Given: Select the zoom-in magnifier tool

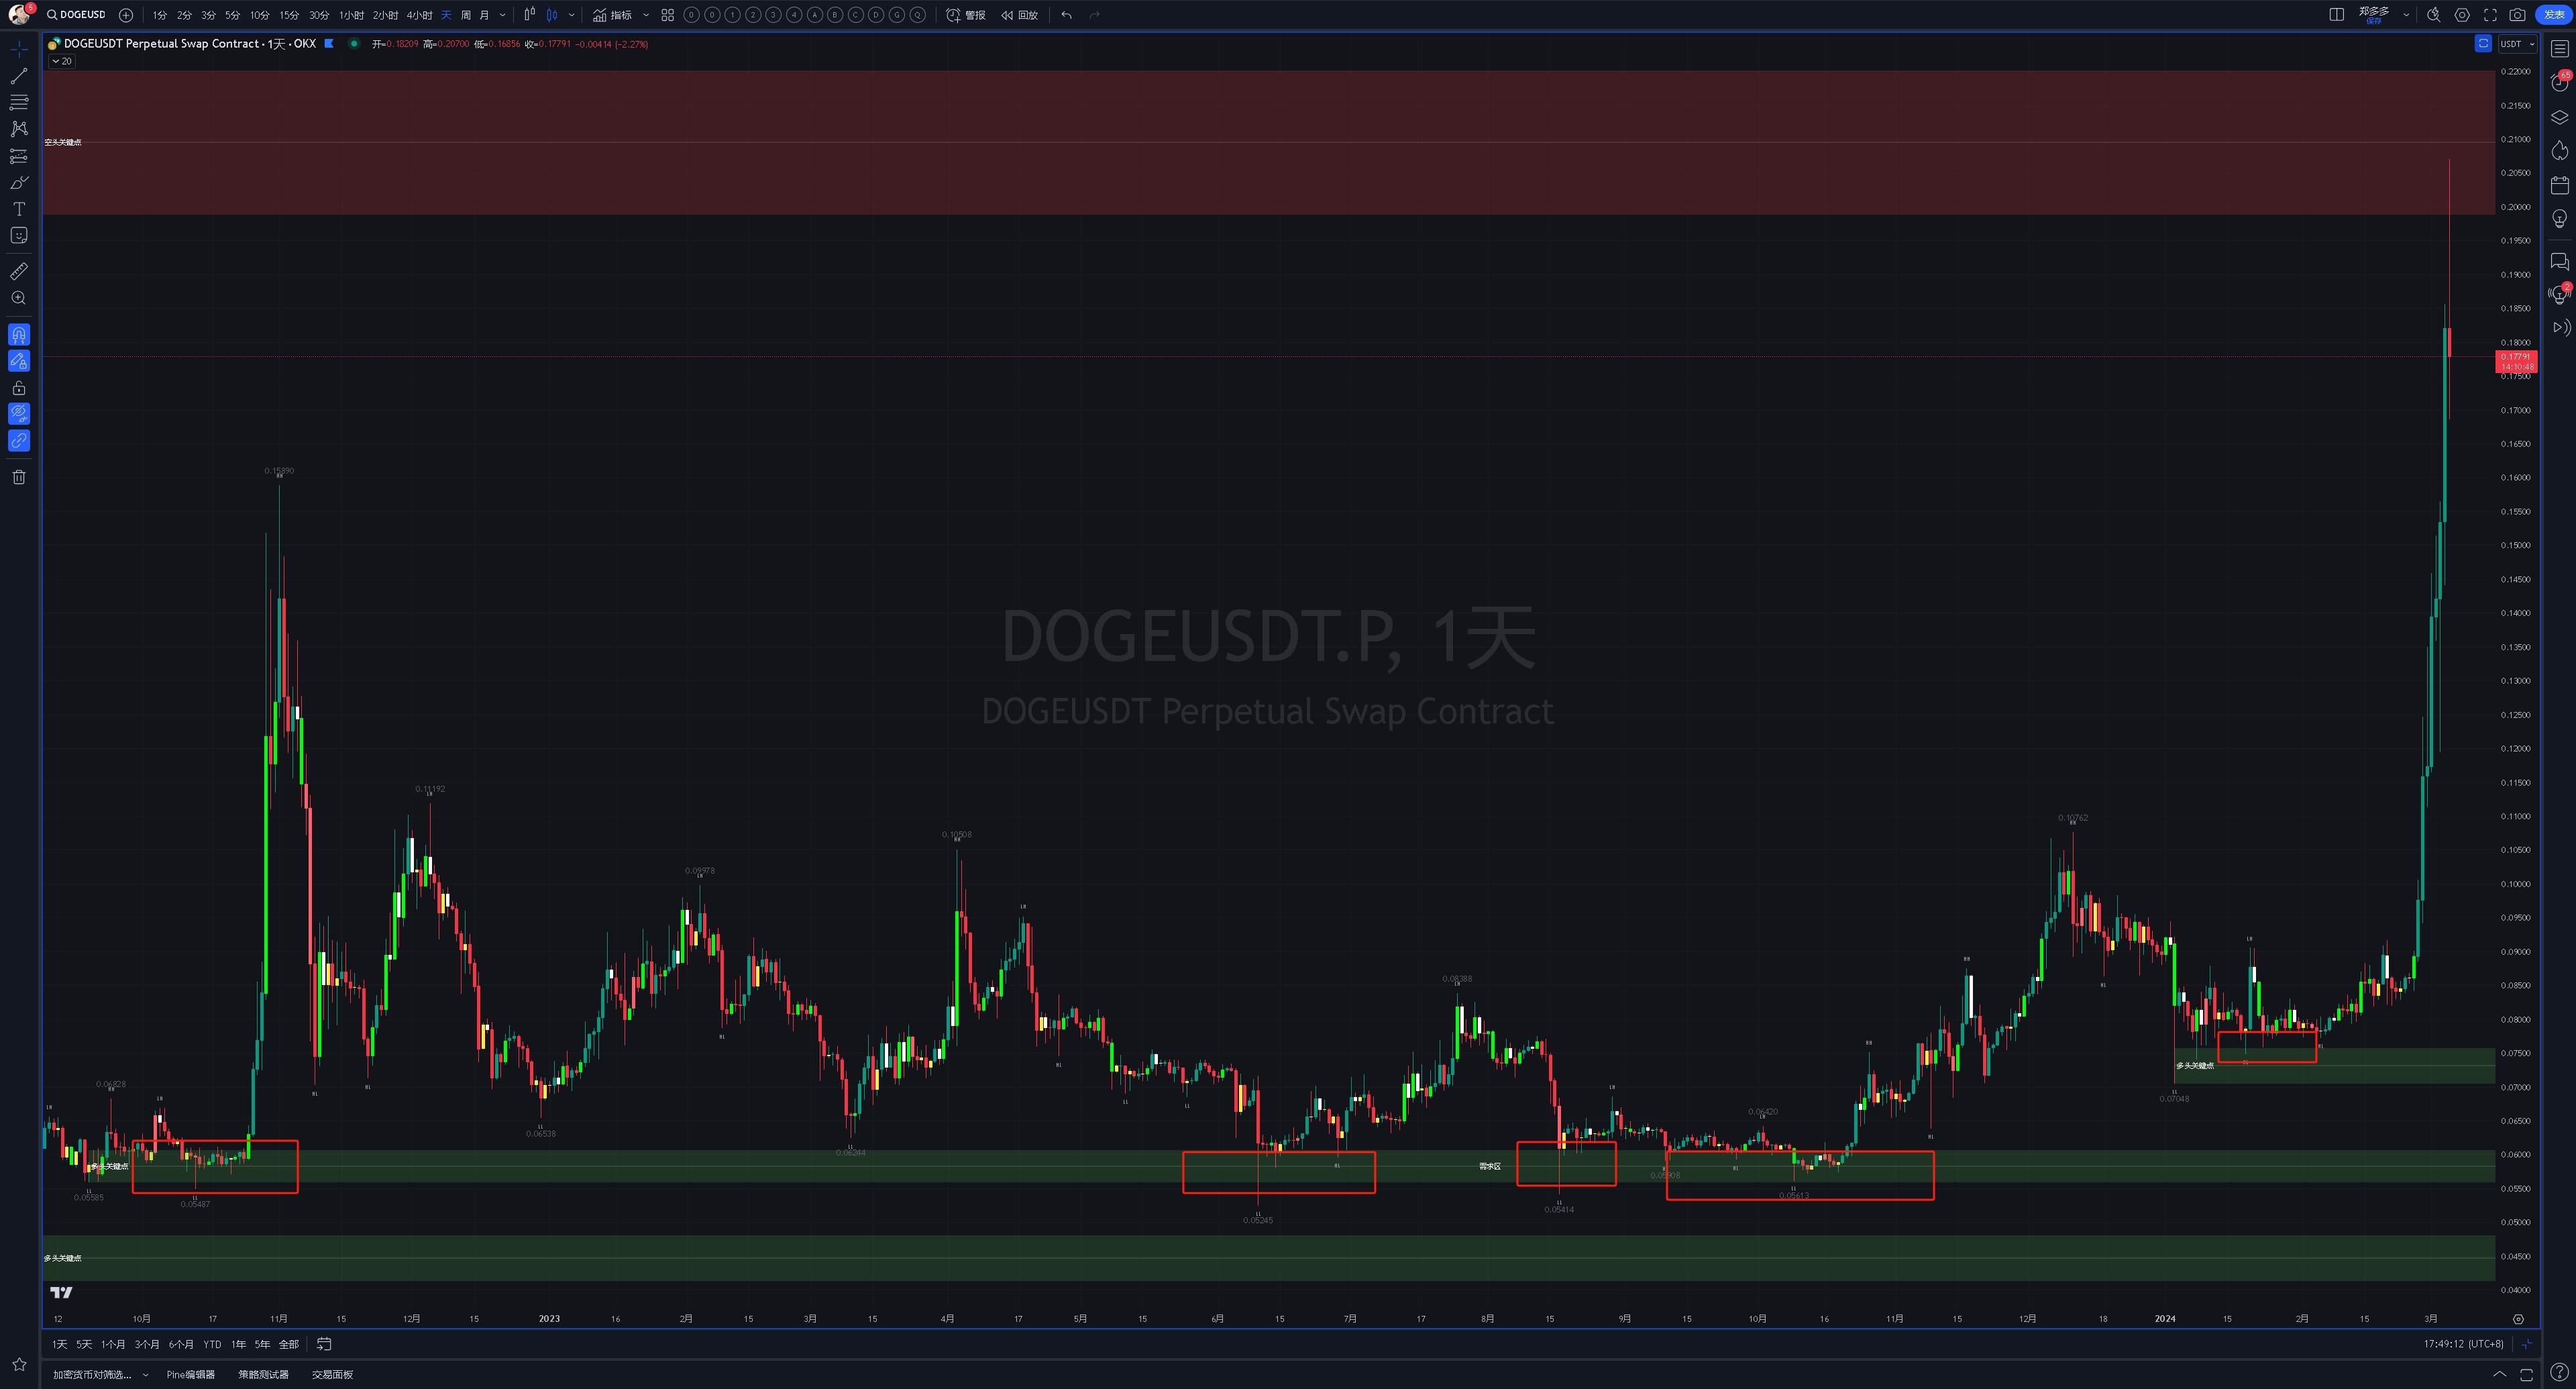Looking at the screenshot, I should click(x=19, y=298).
